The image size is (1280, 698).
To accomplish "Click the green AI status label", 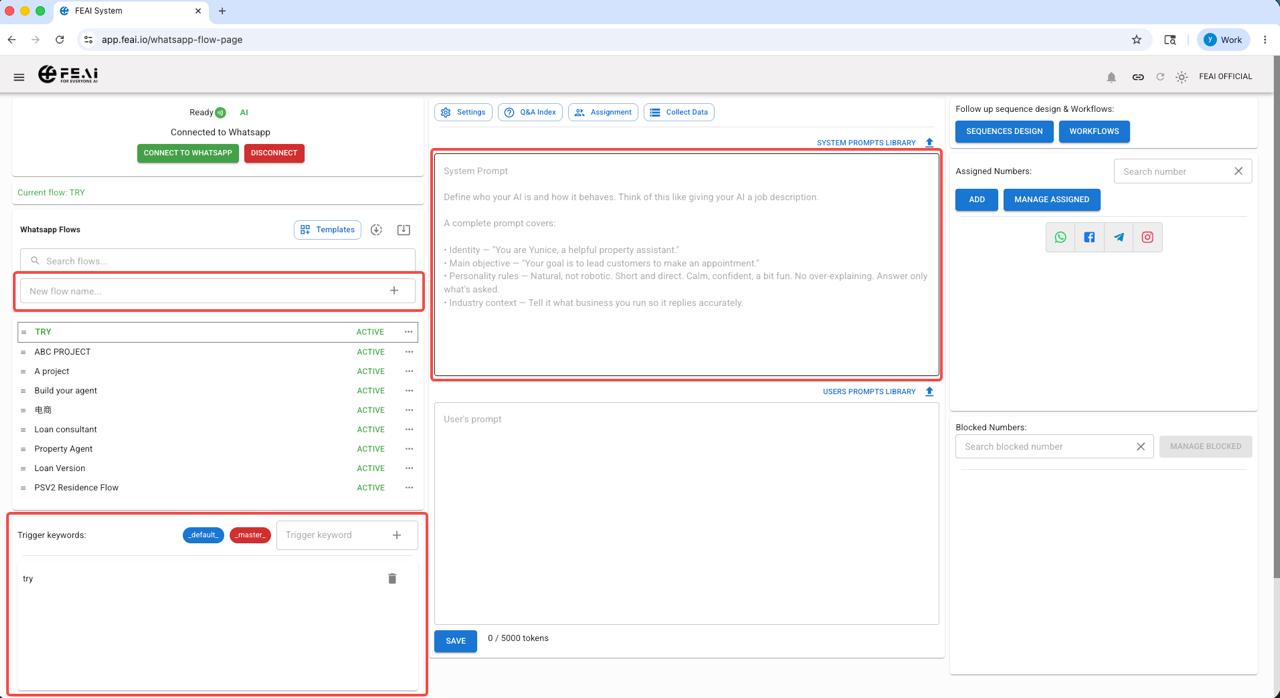I will coord(244,113).
